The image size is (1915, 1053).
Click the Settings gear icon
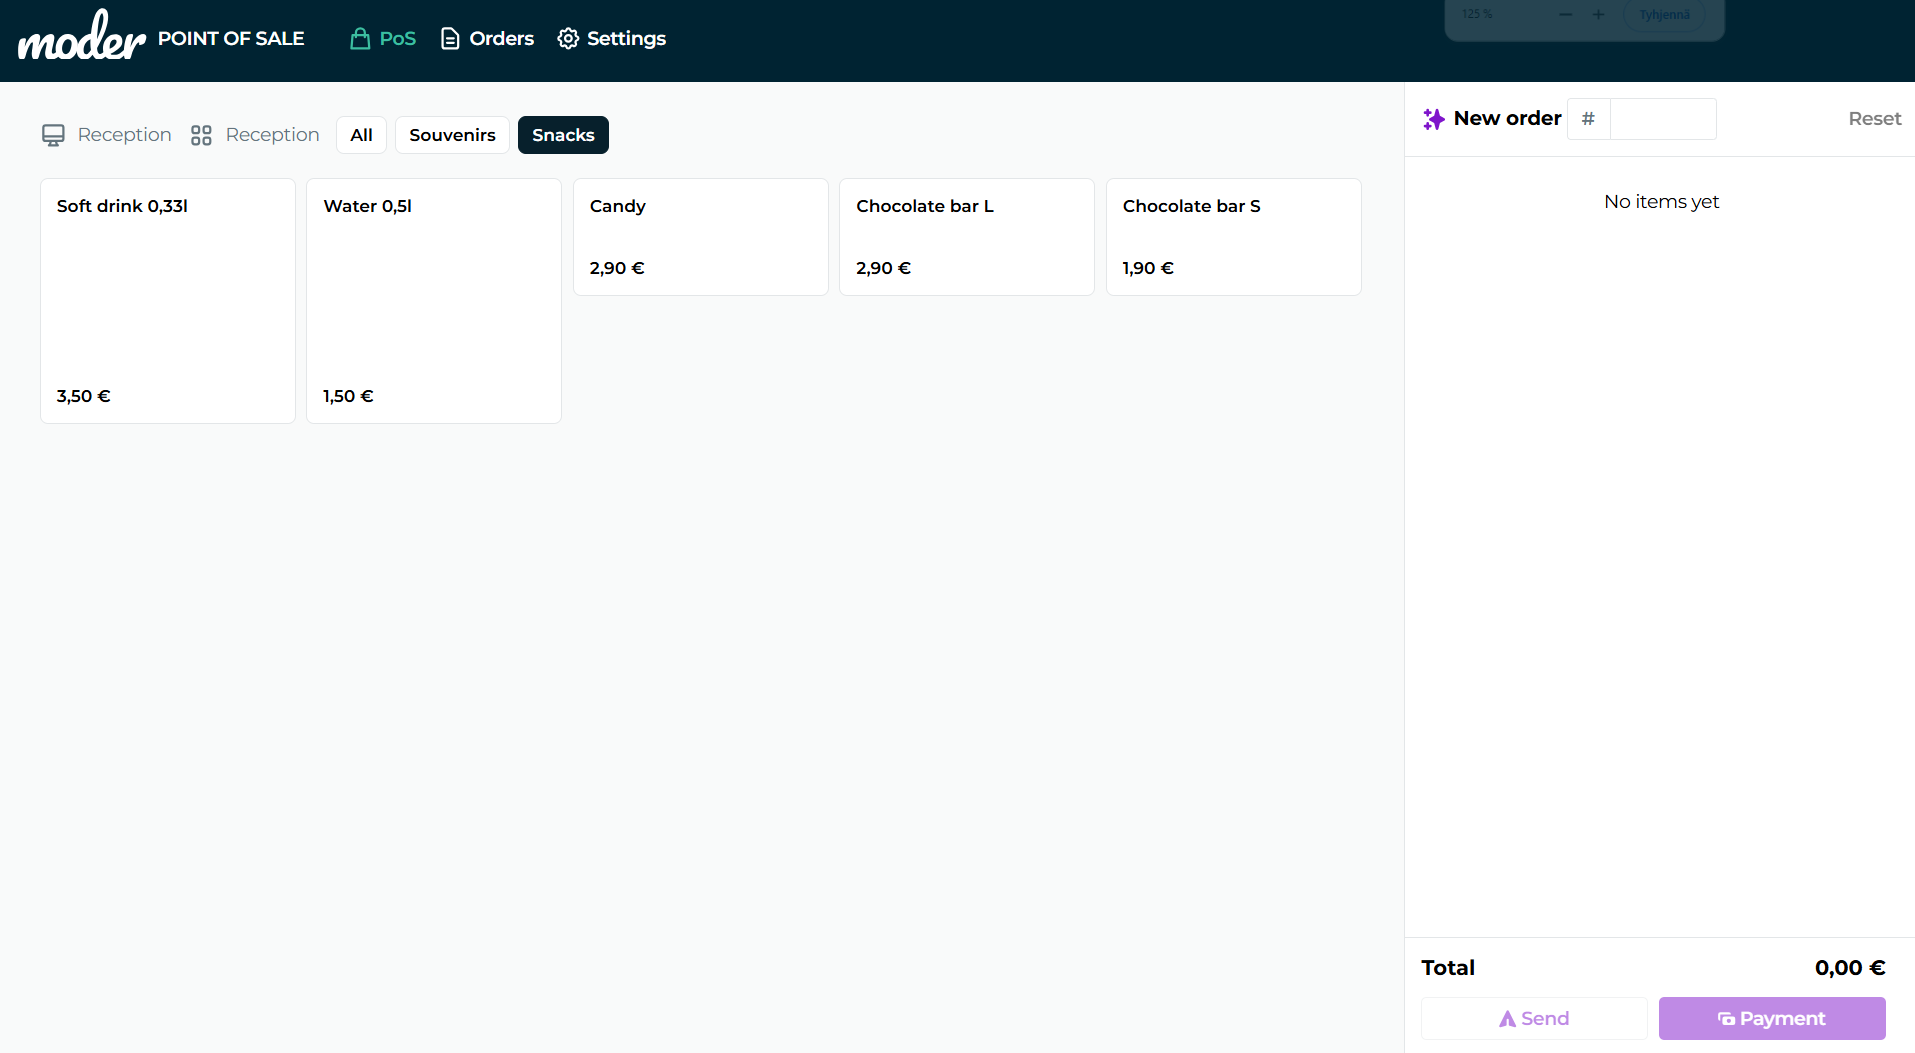click(x=568, y=38)
